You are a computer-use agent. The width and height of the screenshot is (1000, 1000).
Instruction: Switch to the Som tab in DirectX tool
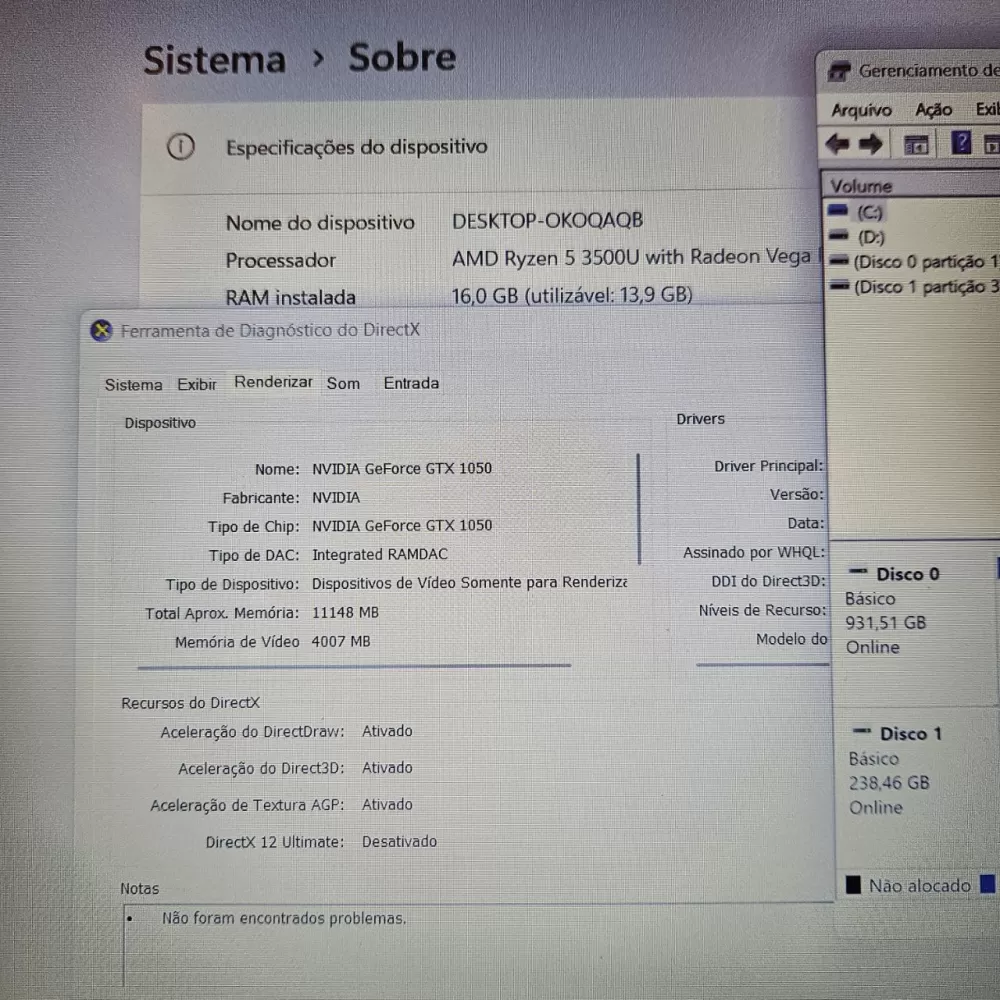point(343,383)
